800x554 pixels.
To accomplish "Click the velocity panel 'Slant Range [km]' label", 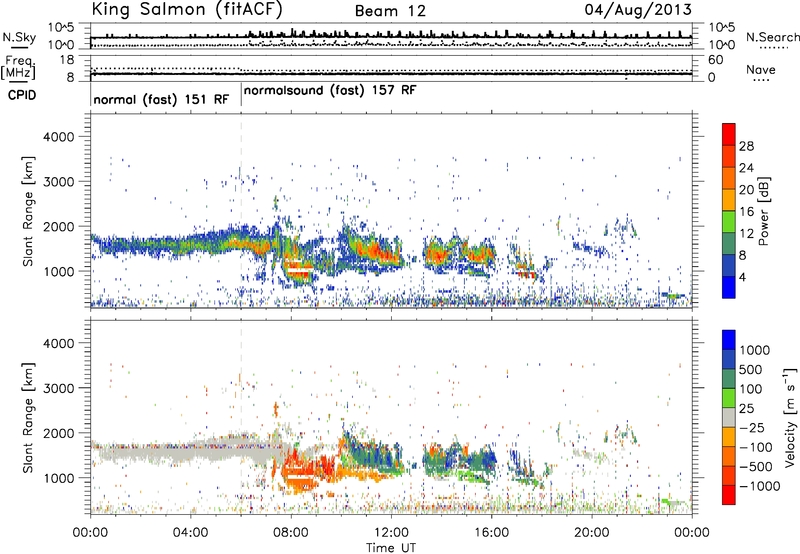I will (x=28, y=417).
